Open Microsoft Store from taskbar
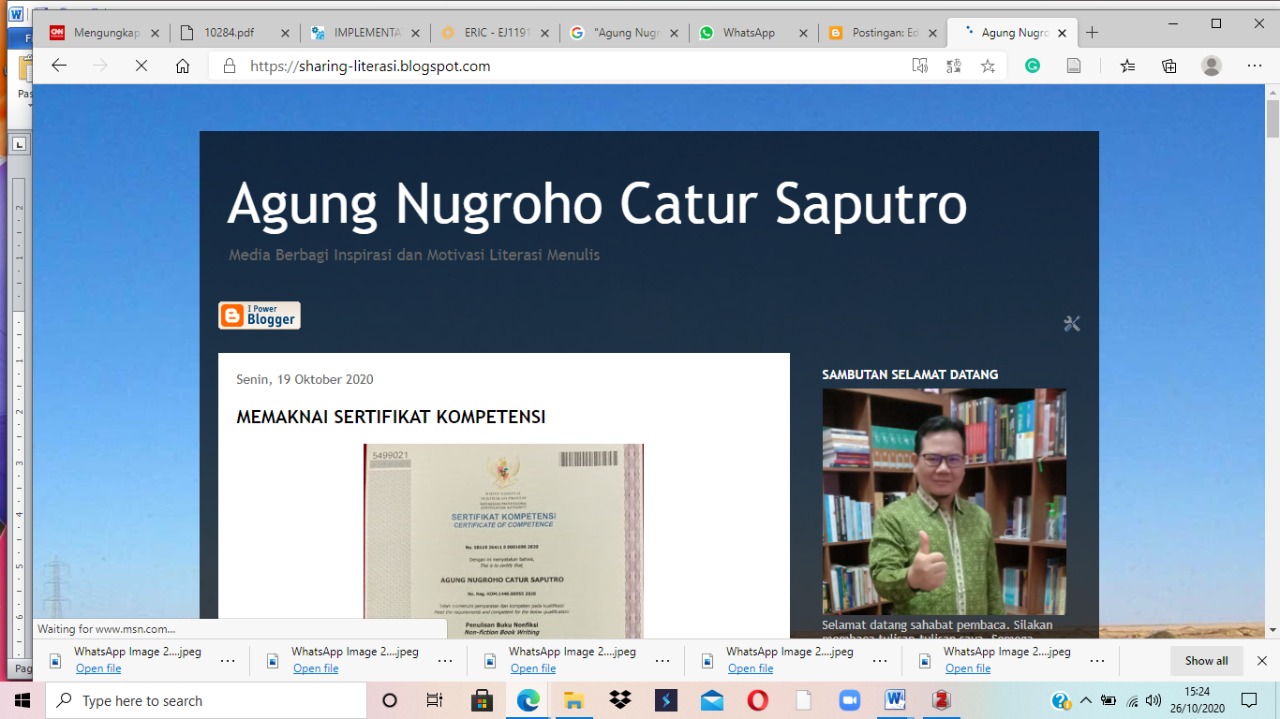The width and height of the screenshot is (1280, 719). 481,701
